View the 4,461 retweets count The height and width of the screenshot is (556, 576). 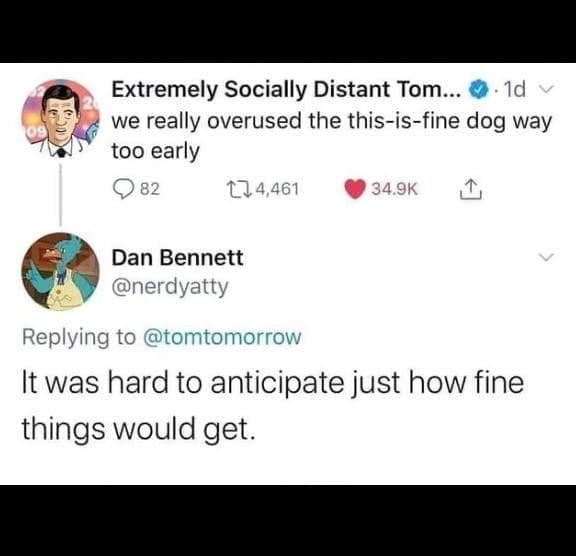[277, 189]
